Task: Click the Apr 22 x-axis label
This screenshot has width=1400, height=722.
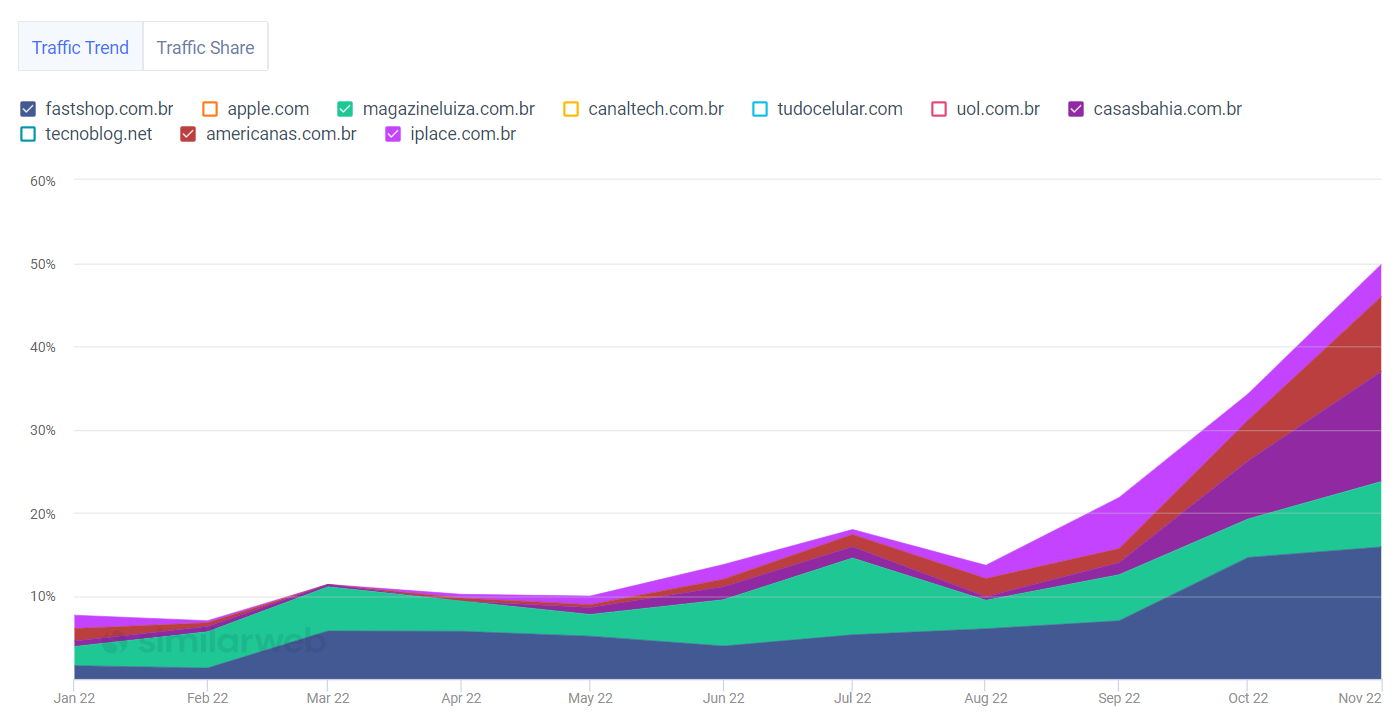Action: (x=461, y=698)
